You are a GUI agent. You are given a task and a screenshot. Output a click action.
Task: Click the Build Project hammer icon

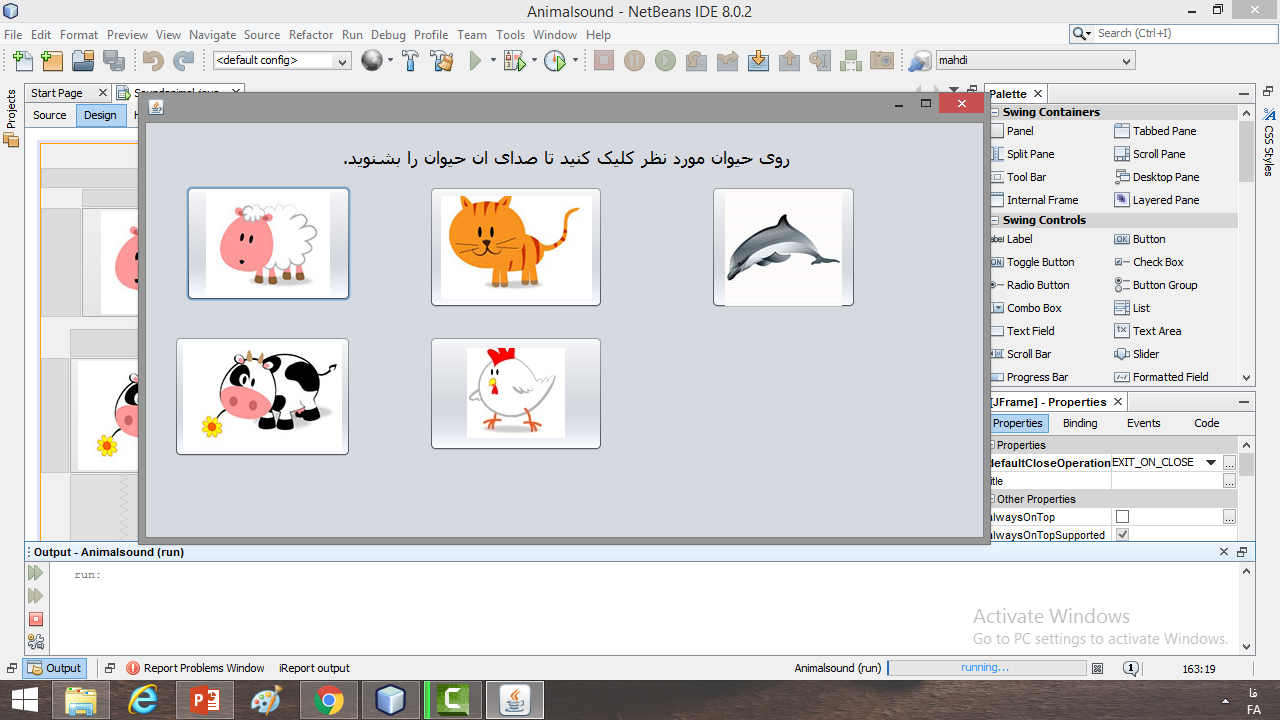click(x=410, y=61)
